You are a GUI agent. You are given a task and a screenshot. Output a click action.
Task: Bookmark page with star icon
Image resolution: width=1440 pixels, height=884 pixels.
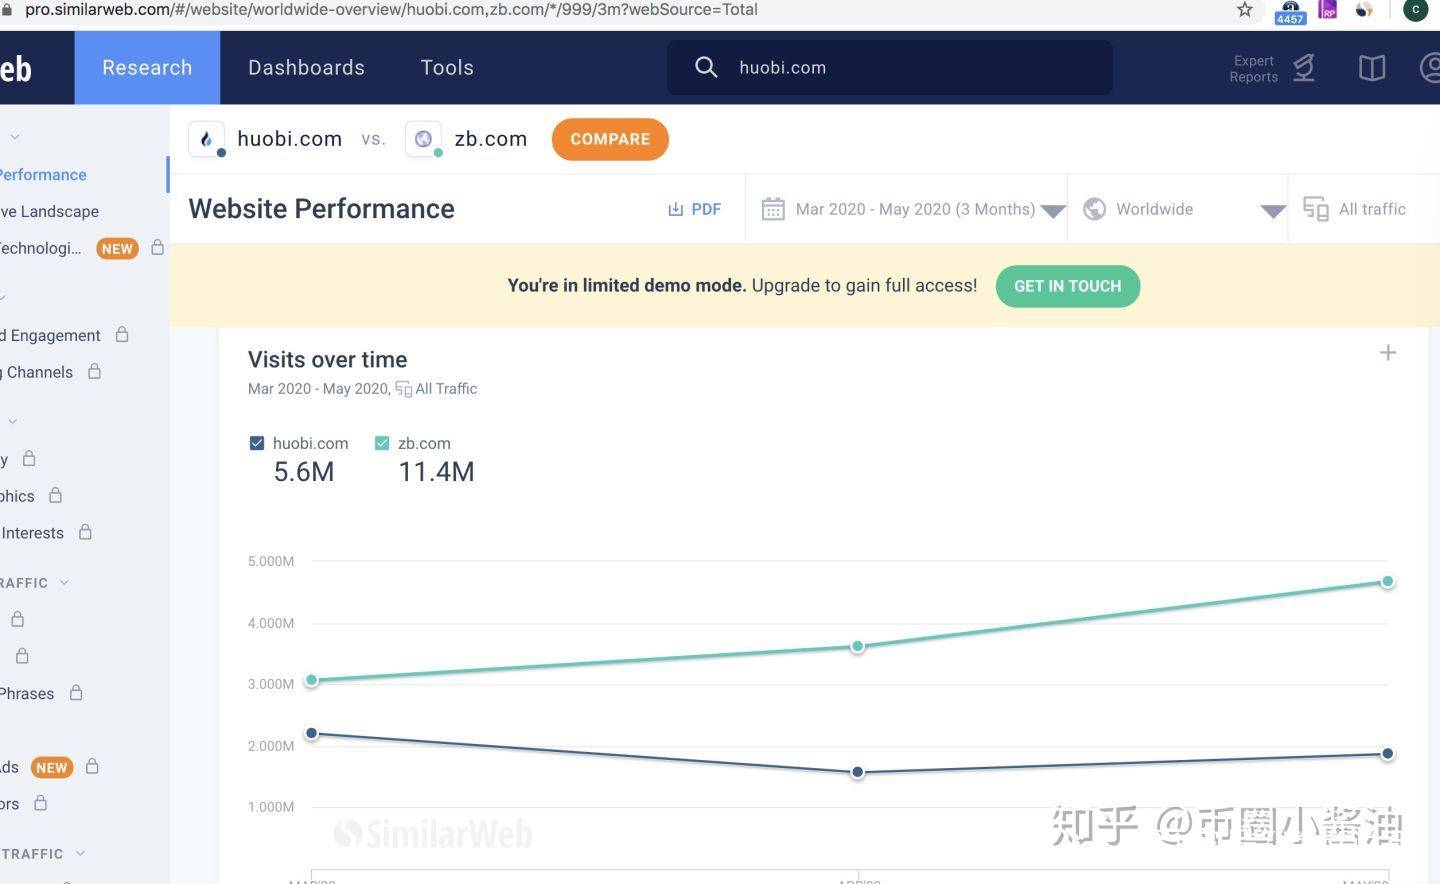point(1244,10)
